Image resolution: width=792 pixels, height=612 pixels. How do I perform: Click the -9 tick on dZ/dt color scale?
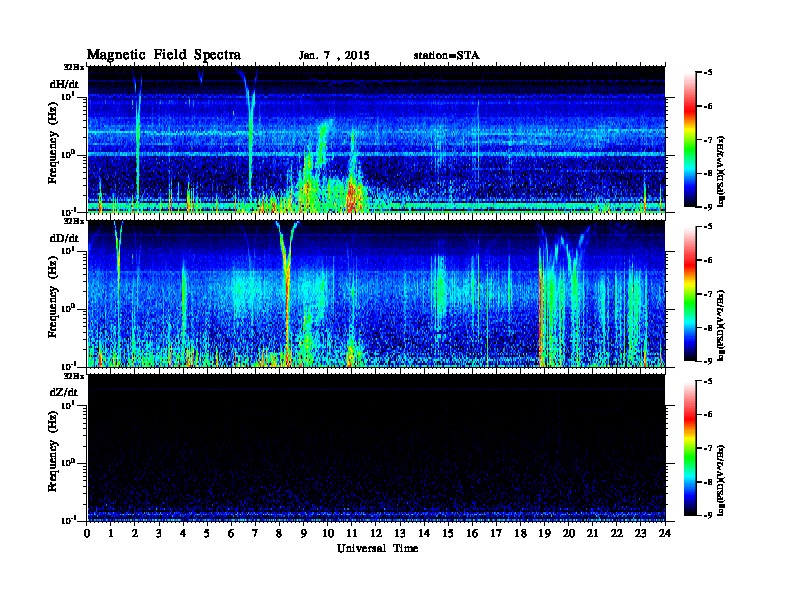(707, 515)
